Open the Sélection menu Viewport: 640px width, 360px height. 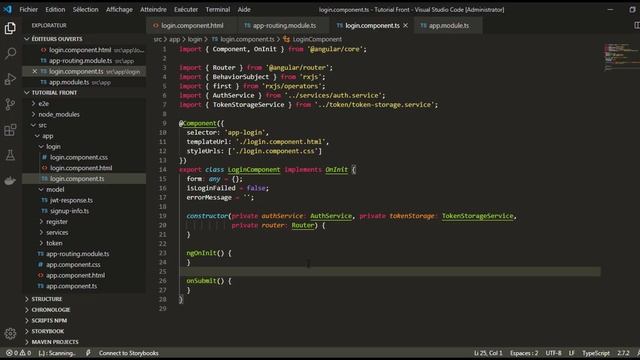coord(85,9)
